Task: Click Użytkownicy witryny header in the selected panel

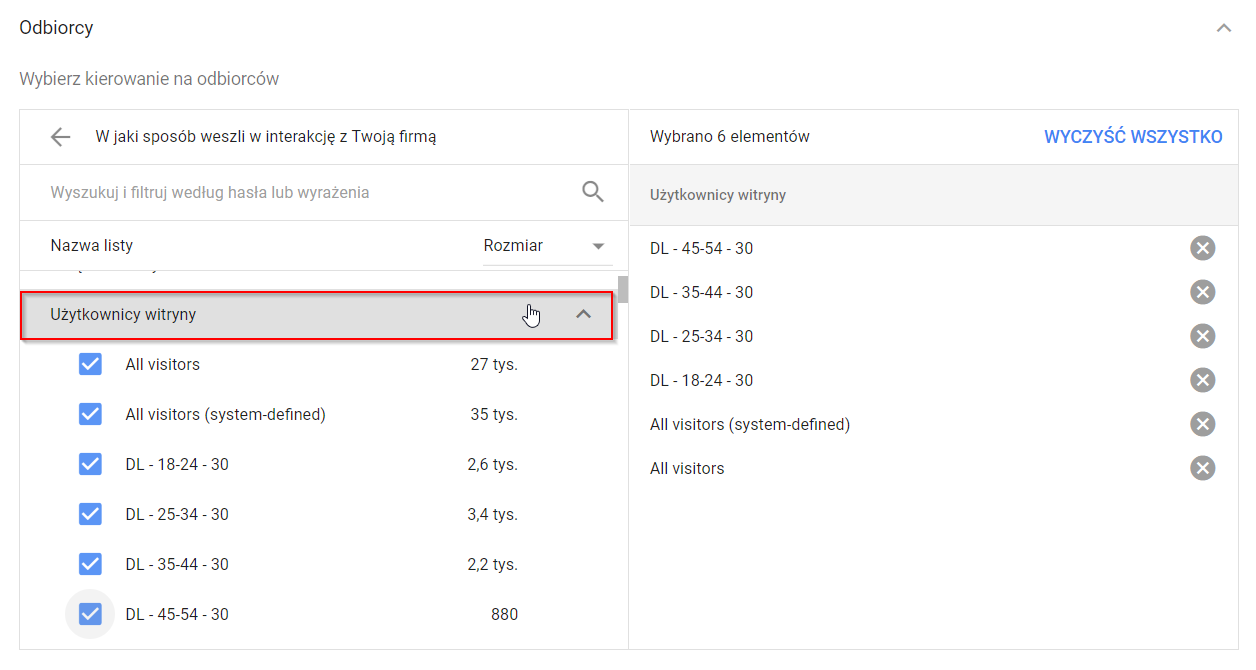Action: [x=718, y=195]
